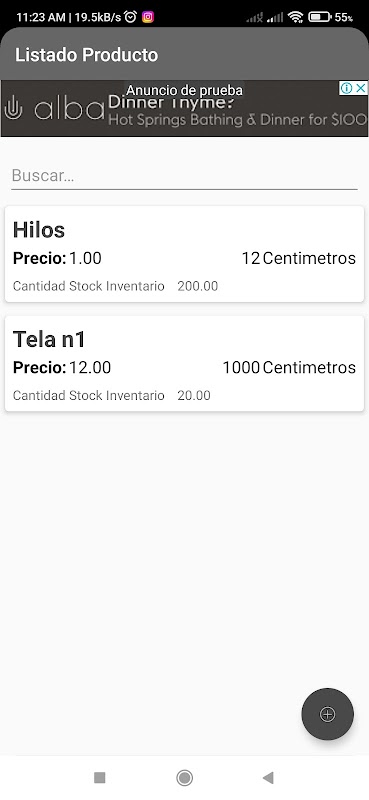Tap the Listado Producto title
369x800 pixels.
(87, 55)
